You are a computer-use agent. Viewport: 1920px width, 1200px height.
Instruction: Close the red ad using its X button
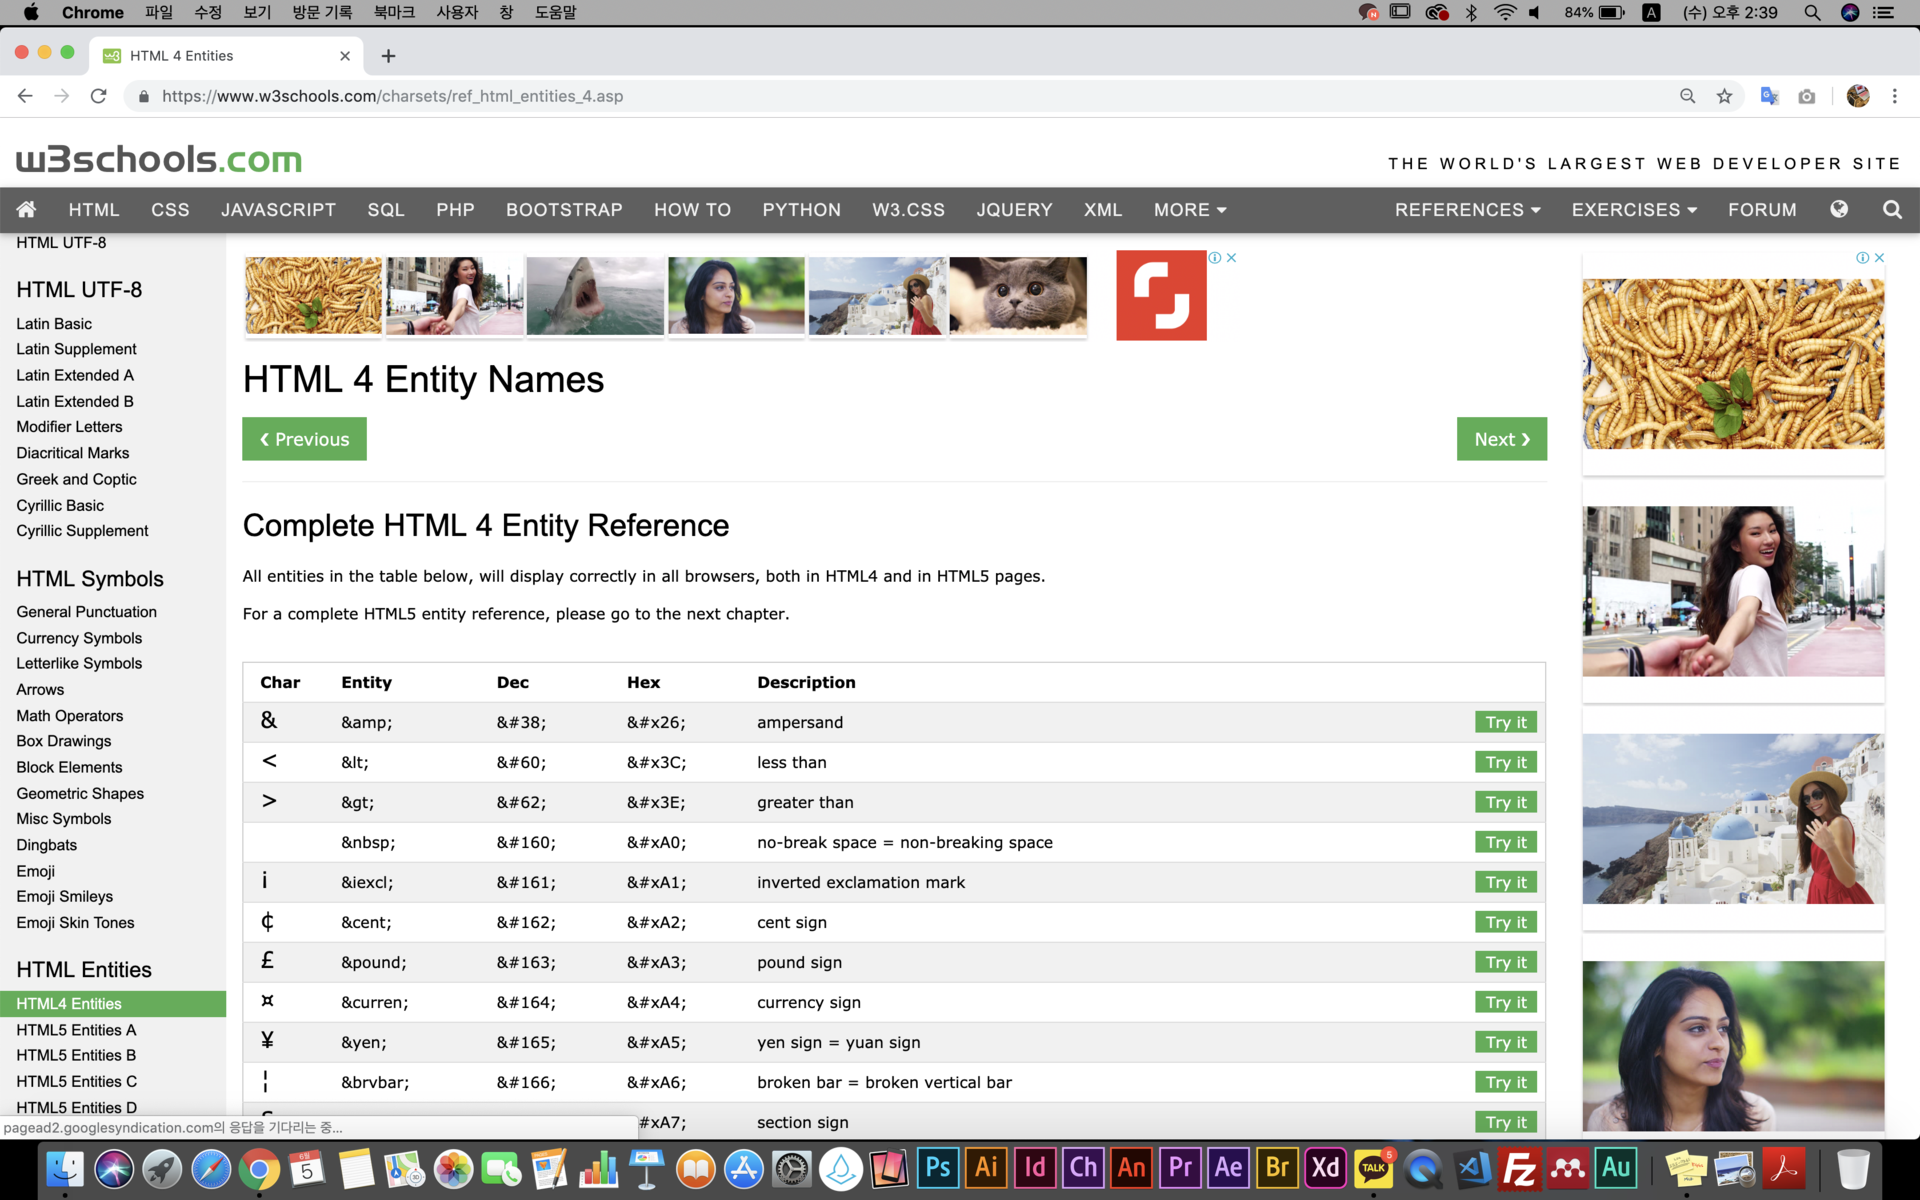(x=1232, y=257)
